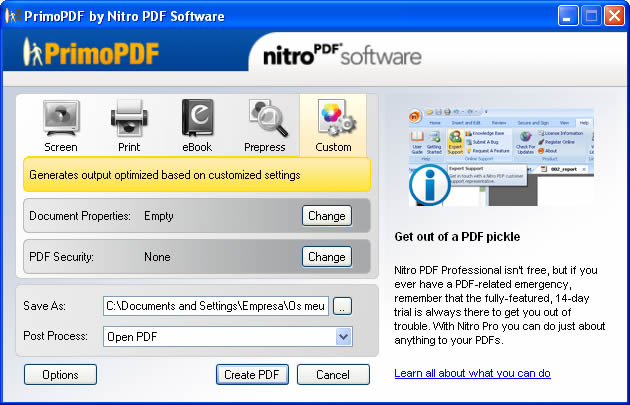This screenshot has height=405, width=630.
Task: Open the Options dialog
Action: tap(60, 374)
